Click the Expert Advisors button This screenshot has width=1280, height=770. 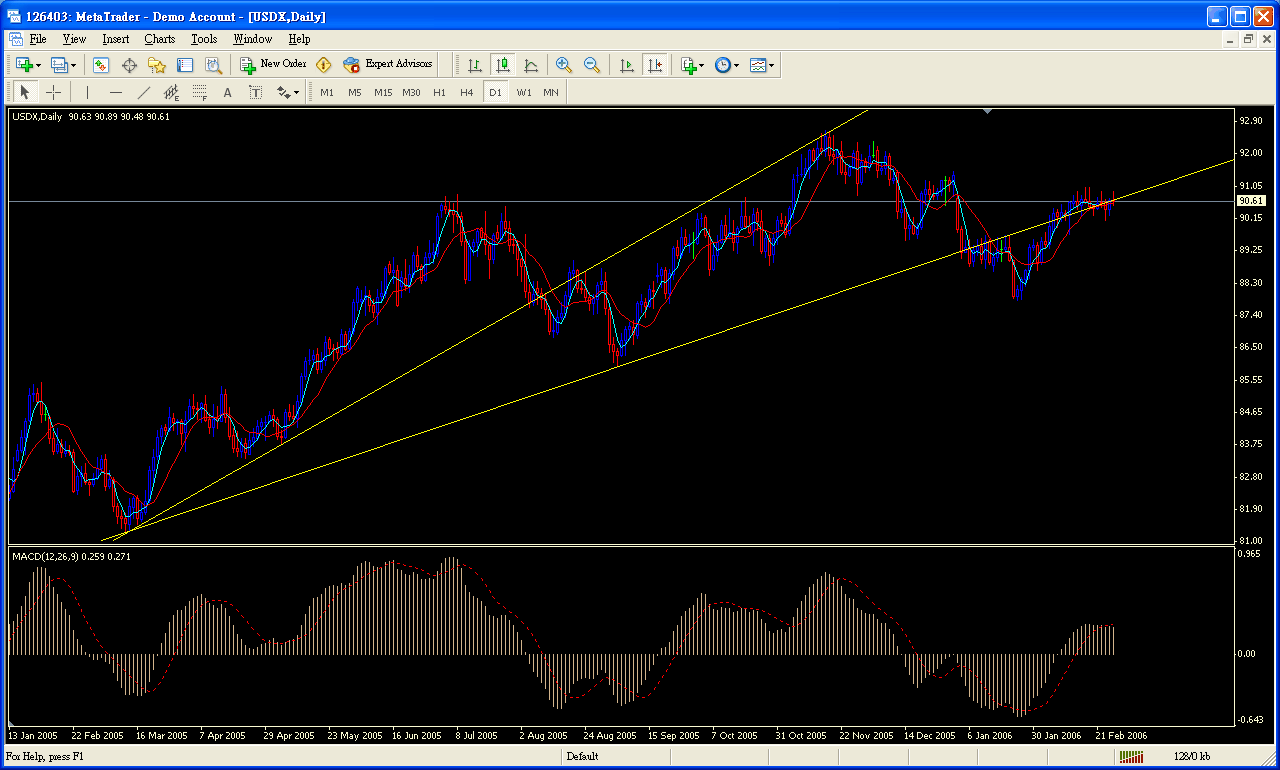coord(387,65)
